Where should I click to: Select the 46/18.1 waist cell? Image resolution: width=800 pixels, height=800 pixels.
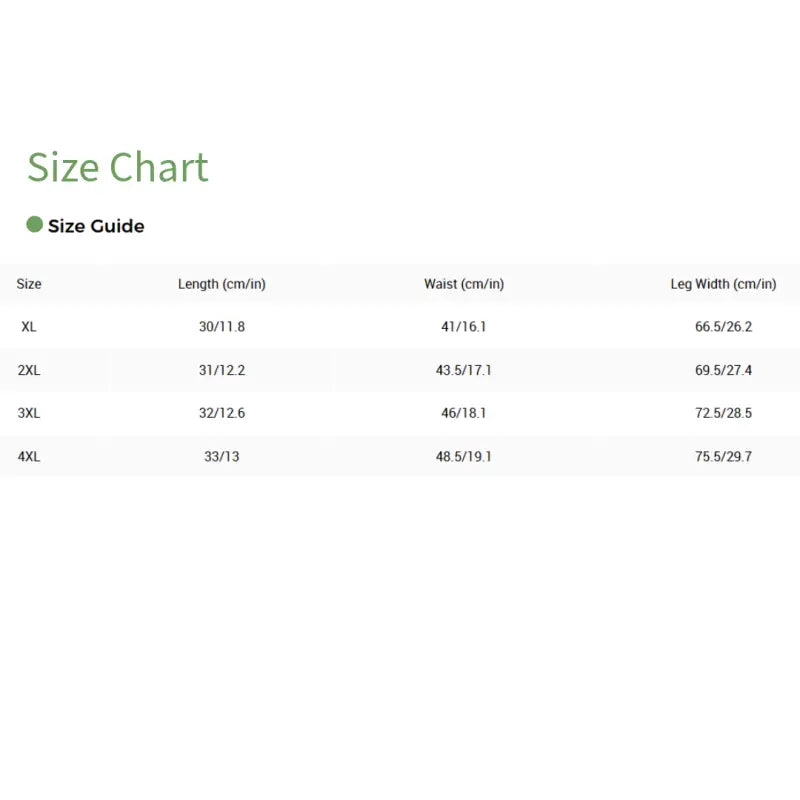pos(464,413)
